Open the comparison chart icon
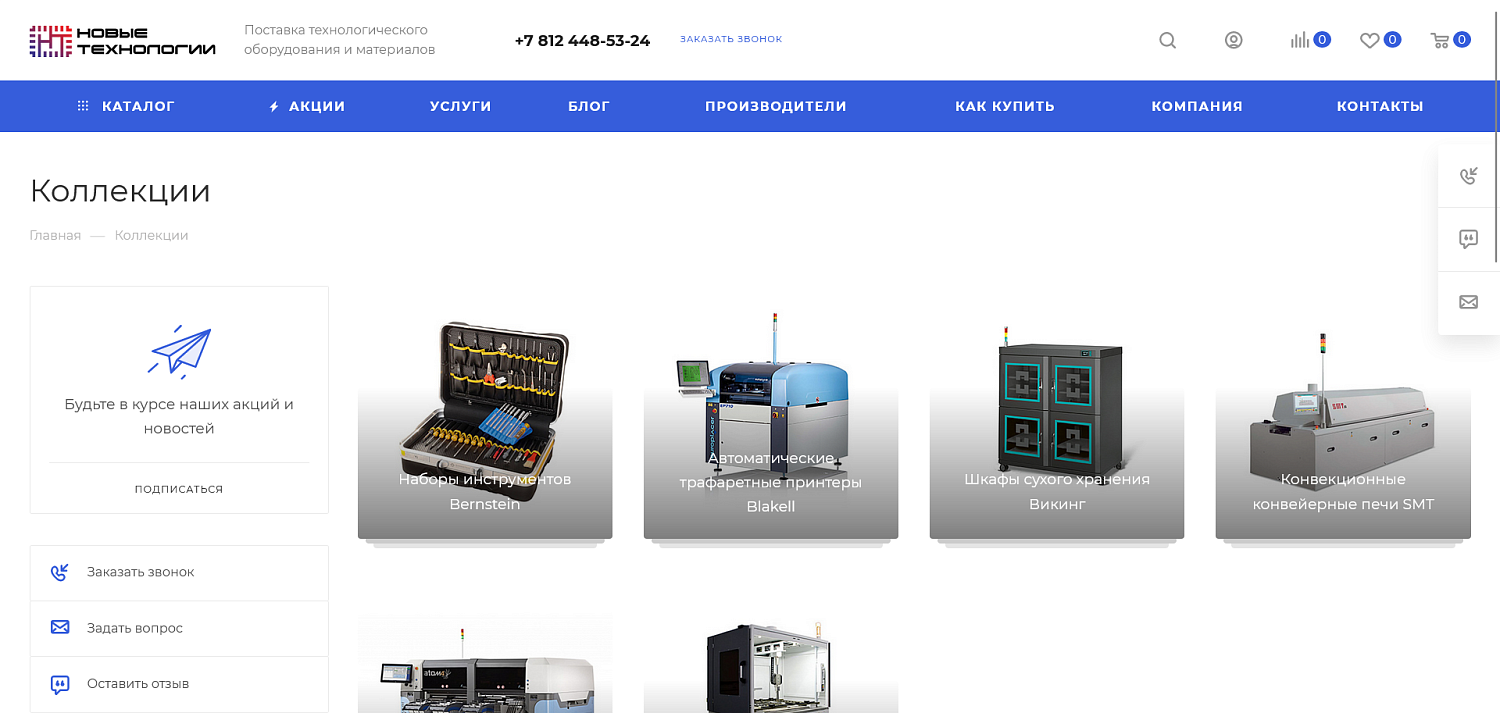The image size is (1500, 713). (1299, 40)
